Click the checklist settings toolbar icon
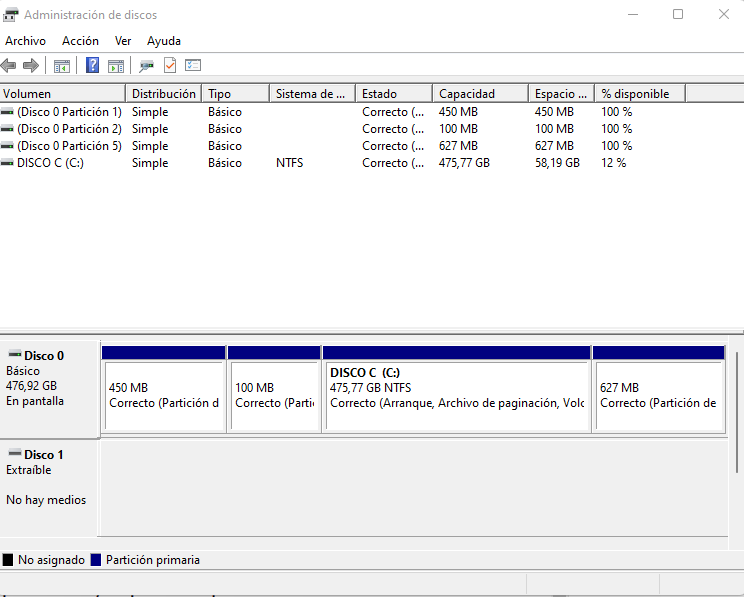The width and height of the screenshot is (744, 597). pos(193,66)
